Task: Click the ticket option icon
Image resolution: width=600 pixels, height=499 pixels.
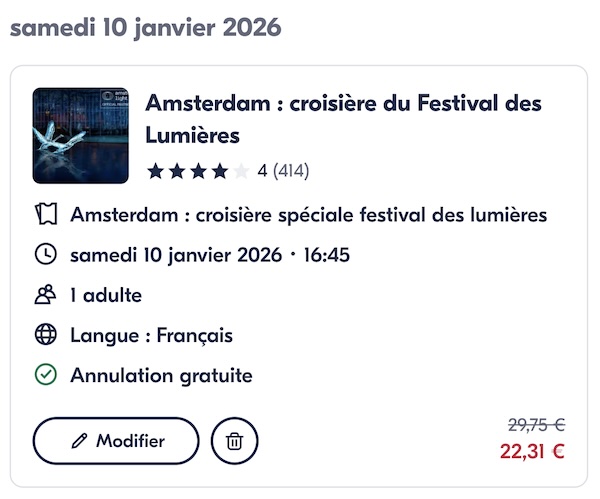Action: coord(46,214)
